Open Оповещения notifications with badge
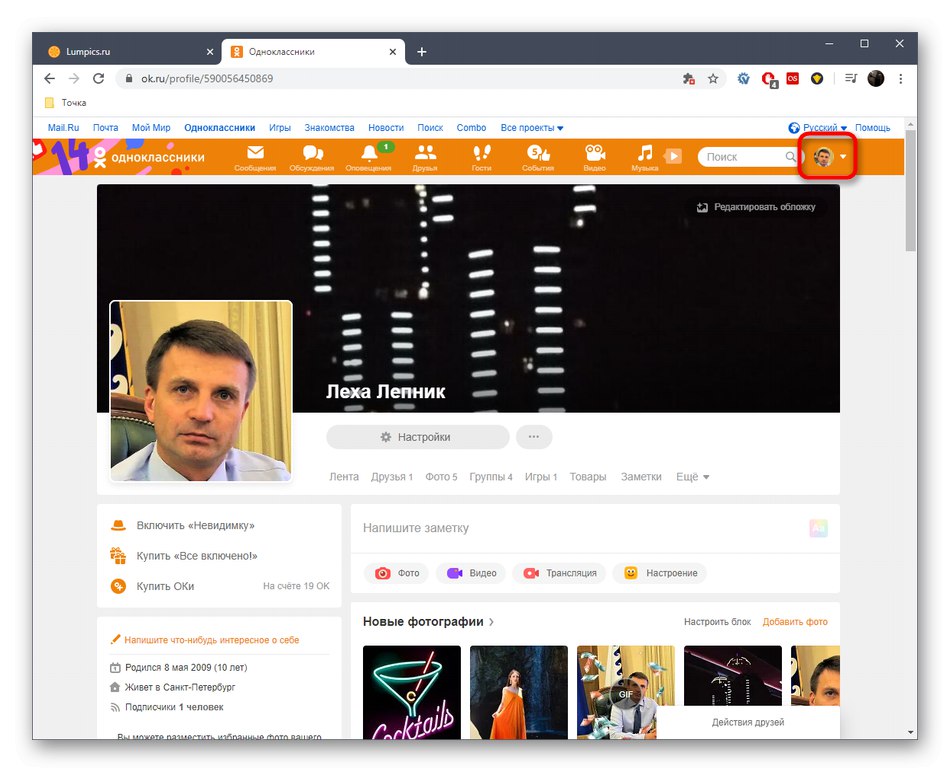 click(x=368, y=157)
